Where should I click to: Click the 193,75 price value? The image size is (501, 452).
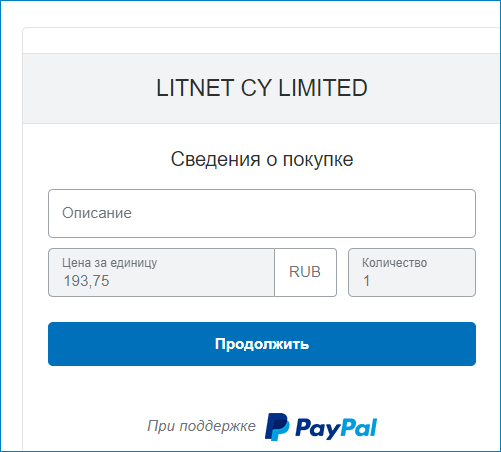pyautogui.click(x=86, y=281)
